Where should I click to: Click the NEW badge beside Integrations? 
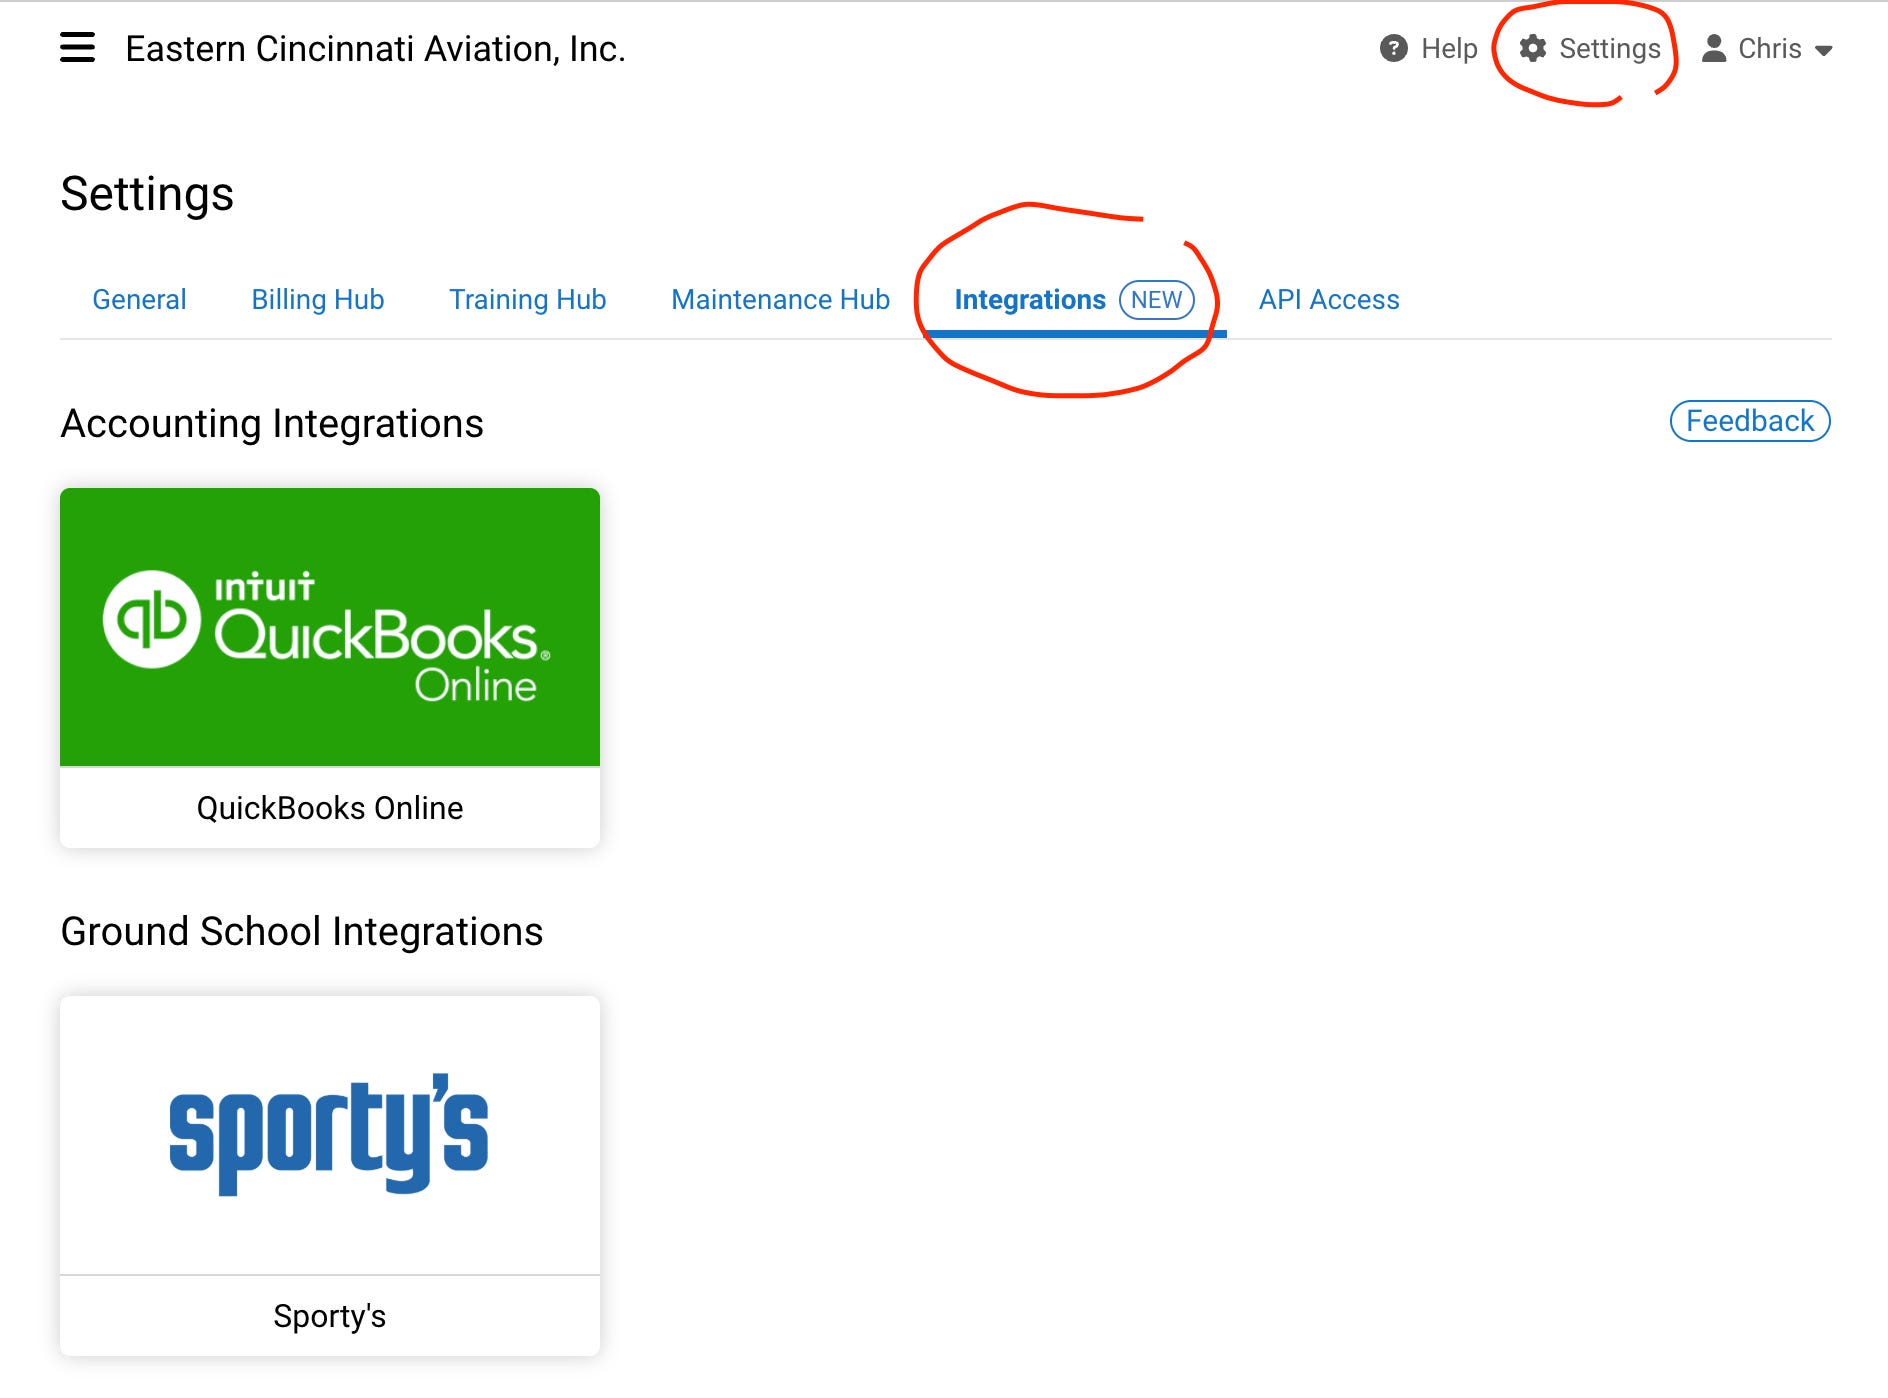1156,300
